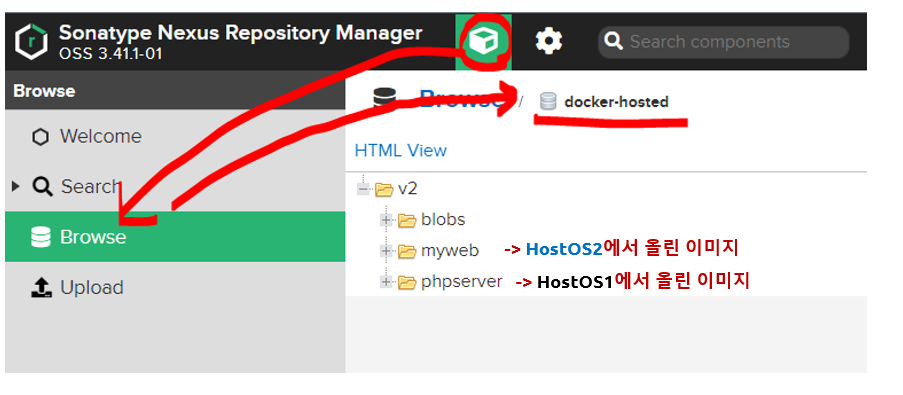Select docker-hosted breadcrumb text
The image size is (903, 395).
pos(616,102)
